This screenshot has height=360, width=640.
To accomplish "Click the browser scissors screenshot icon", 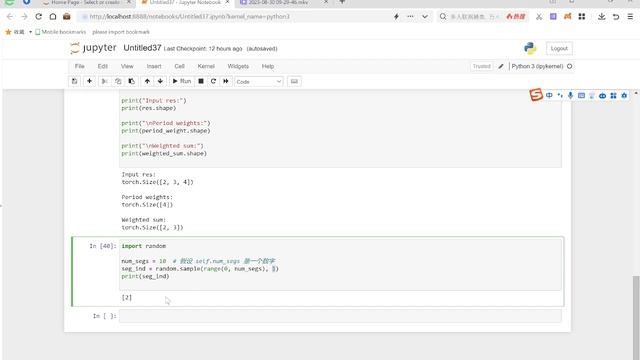I will click(539, 16).
